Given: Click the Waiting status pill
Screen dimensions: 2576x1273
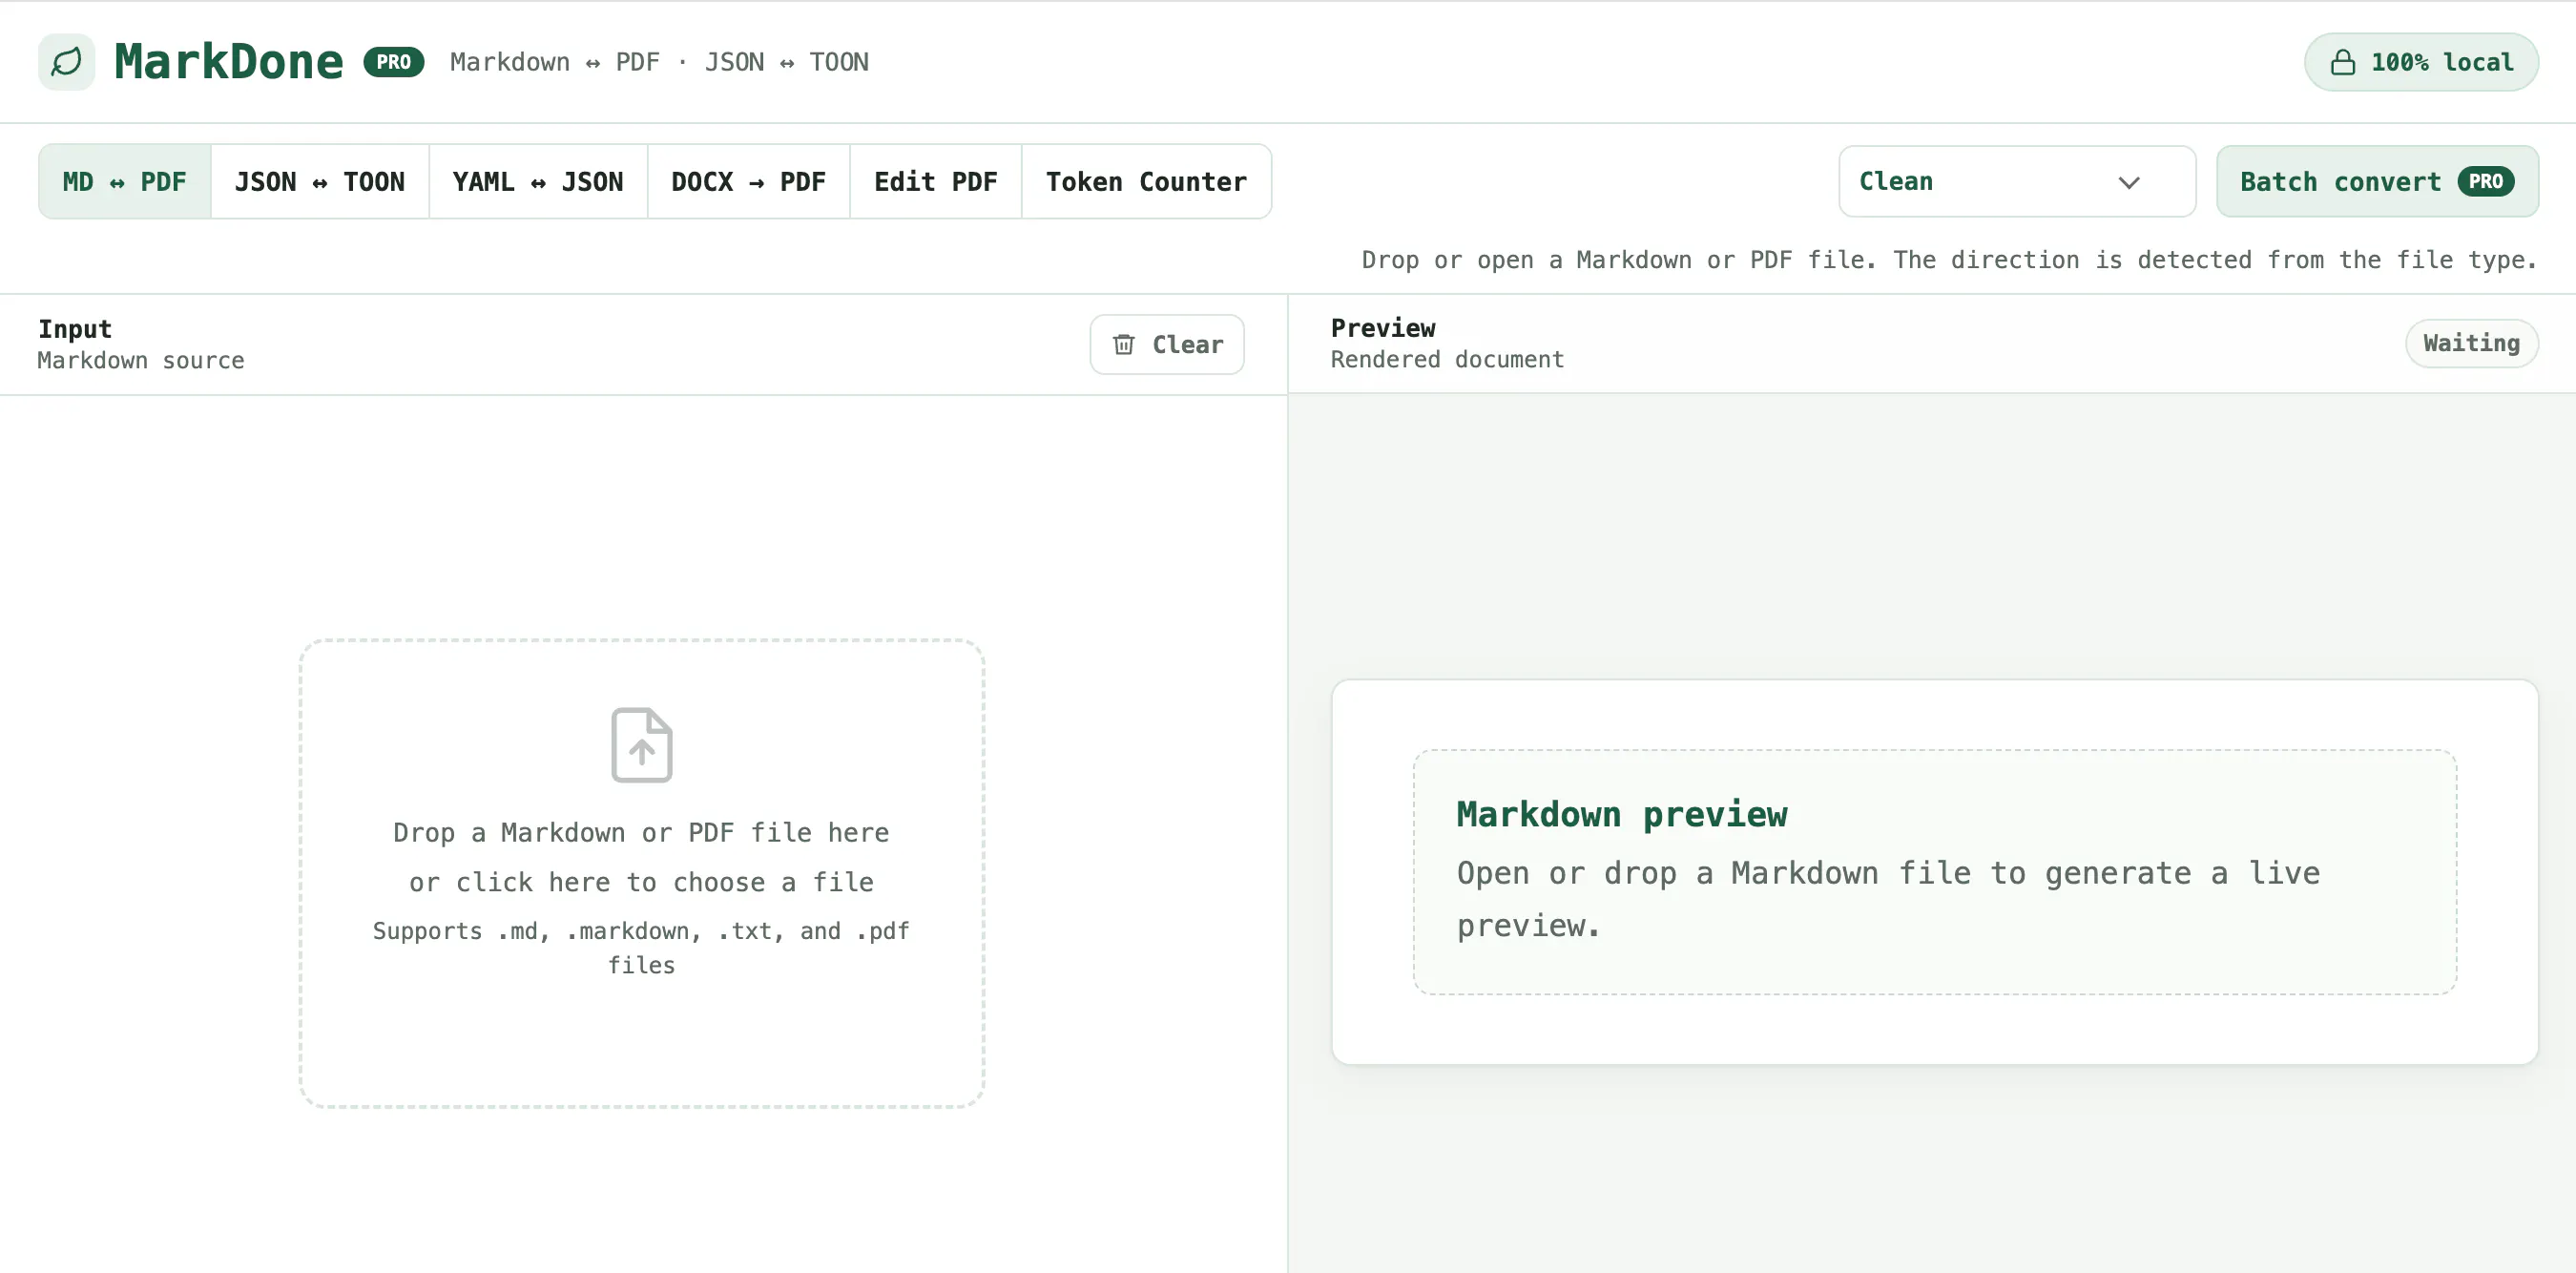Looking at the screenshot, I should [2471, 344].
